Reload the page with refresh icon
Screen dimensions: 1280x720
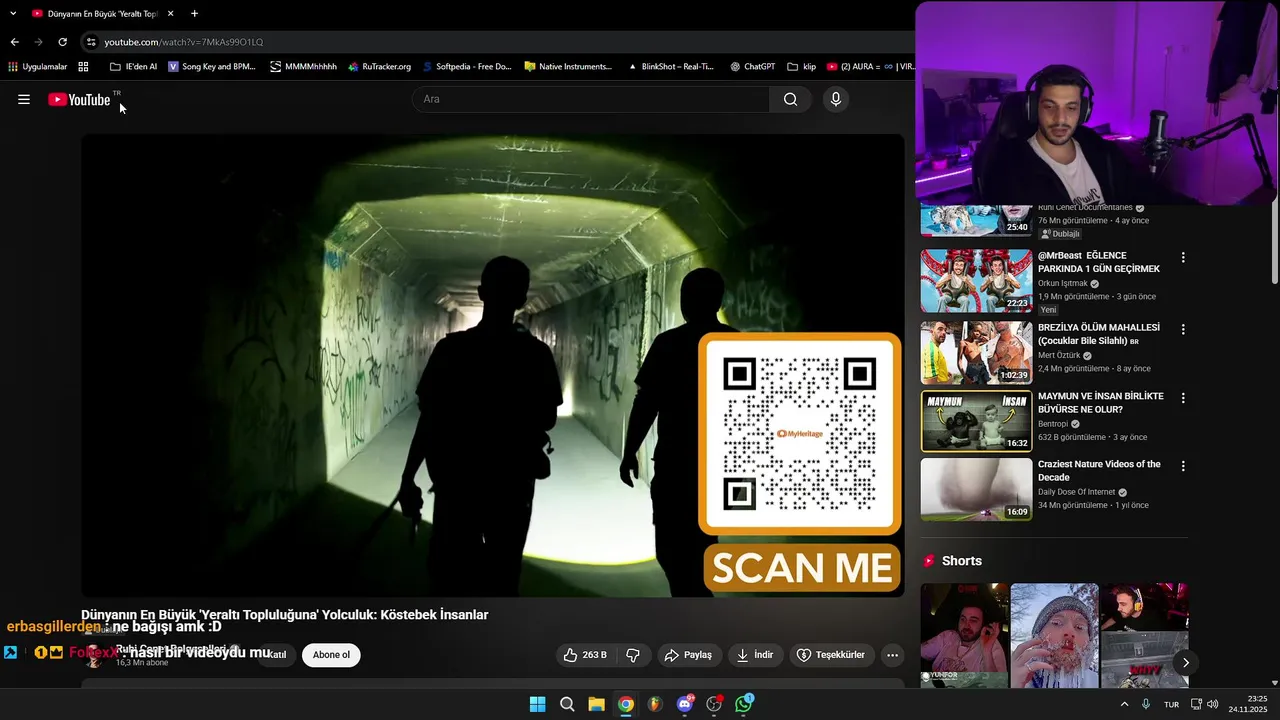[x=62, y=42]
